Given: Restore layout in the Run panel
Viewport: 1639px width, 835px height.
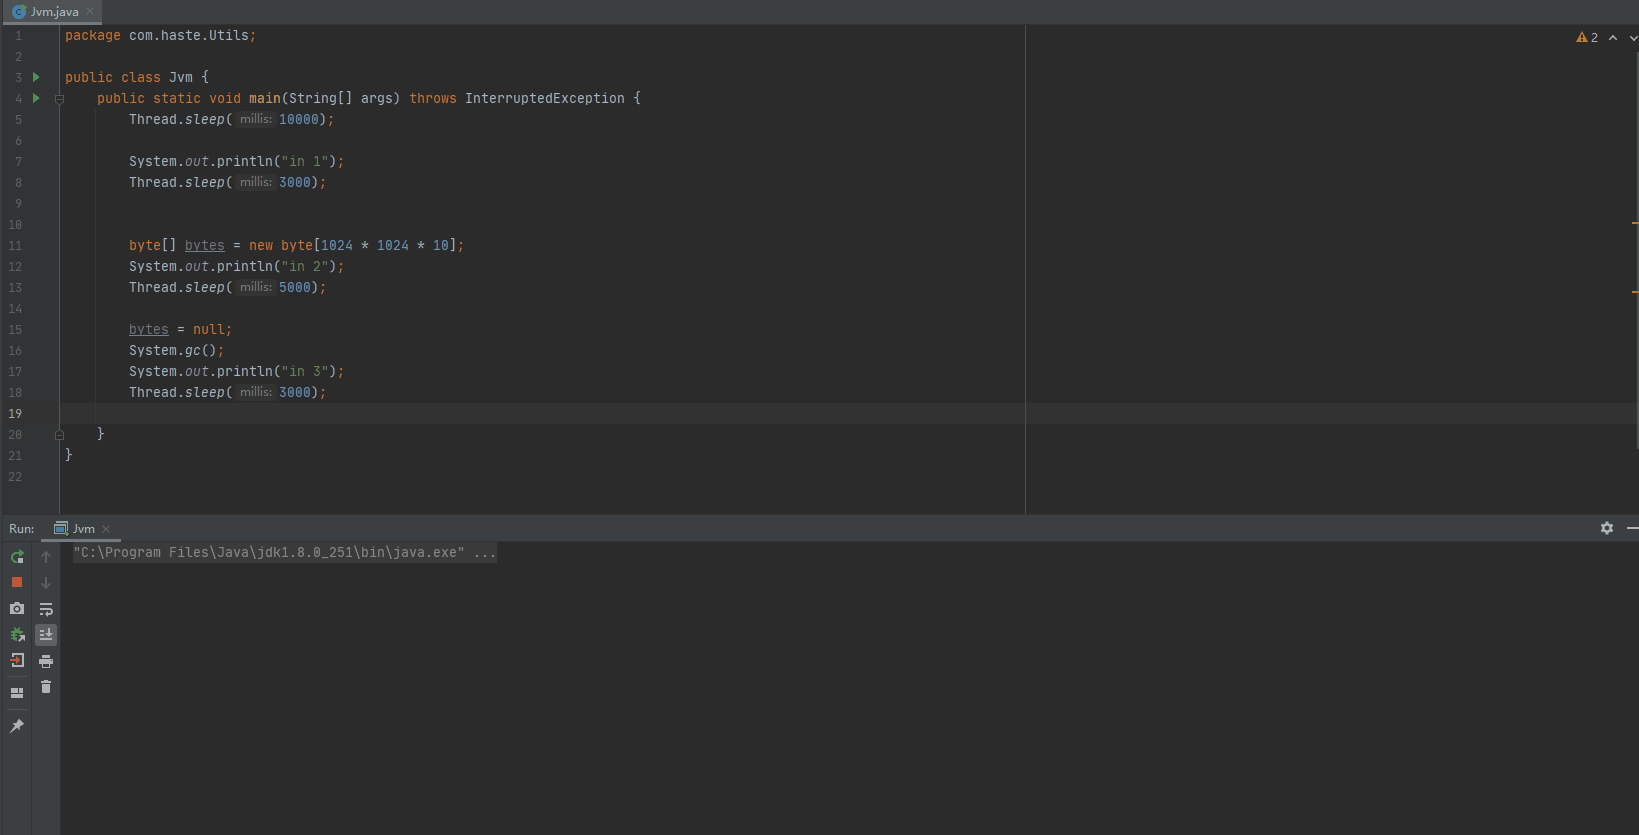Looking at the screenshot, I should click(x=17, y=692).
